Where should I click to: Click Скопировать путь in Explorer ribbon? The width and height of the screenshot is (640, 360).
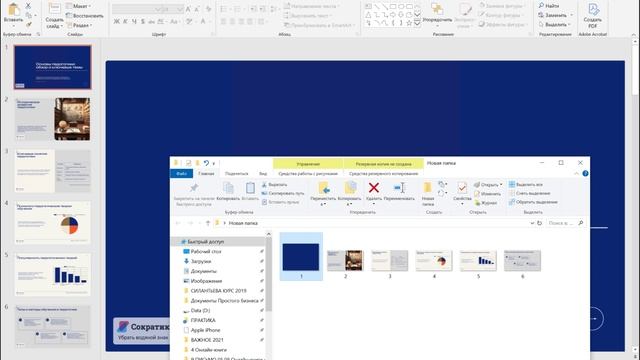pos(283,193)
